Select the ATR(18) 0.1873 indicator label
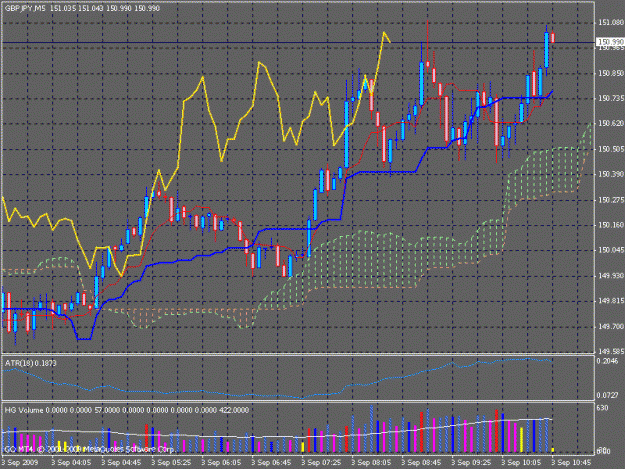This screenshot has width=625, height=469. click(30, 363)
